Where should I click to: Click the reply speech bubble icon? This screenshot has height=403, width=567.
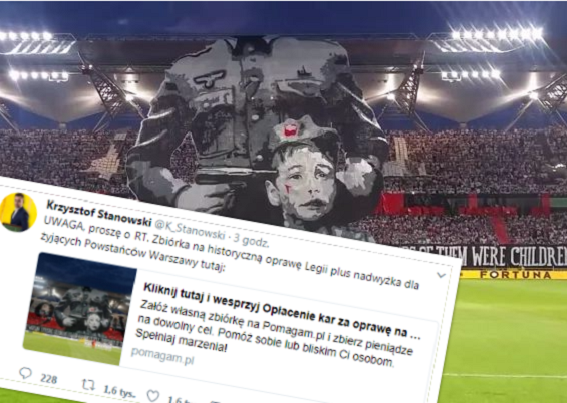(x=25, y=373)
